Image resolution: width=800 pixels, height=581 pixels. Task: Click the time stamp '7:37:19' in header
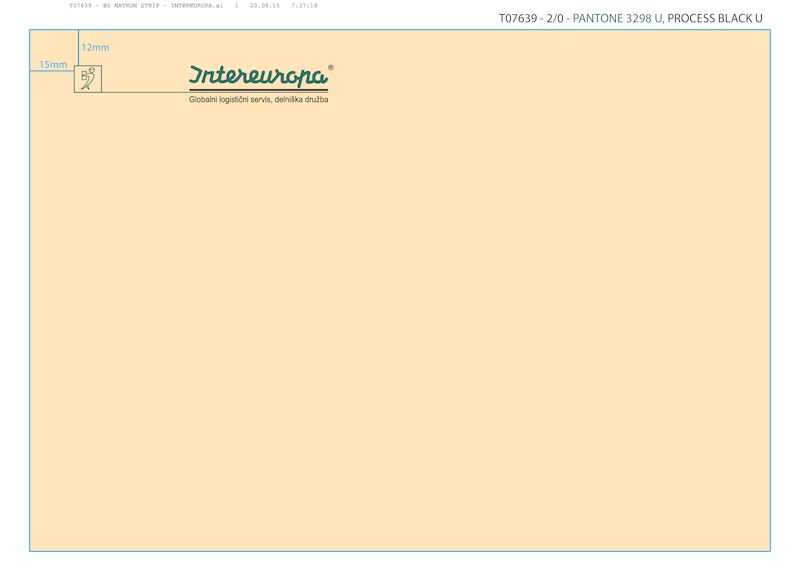(x=304, y=6)
